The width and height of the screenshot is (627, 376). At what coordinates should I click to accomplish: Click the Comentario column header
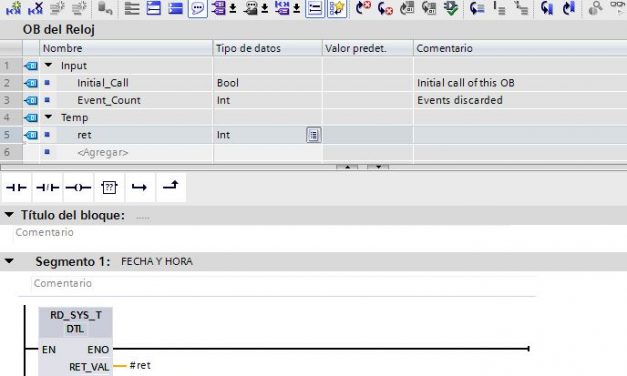pyautogui.click(x=520, y=48)
